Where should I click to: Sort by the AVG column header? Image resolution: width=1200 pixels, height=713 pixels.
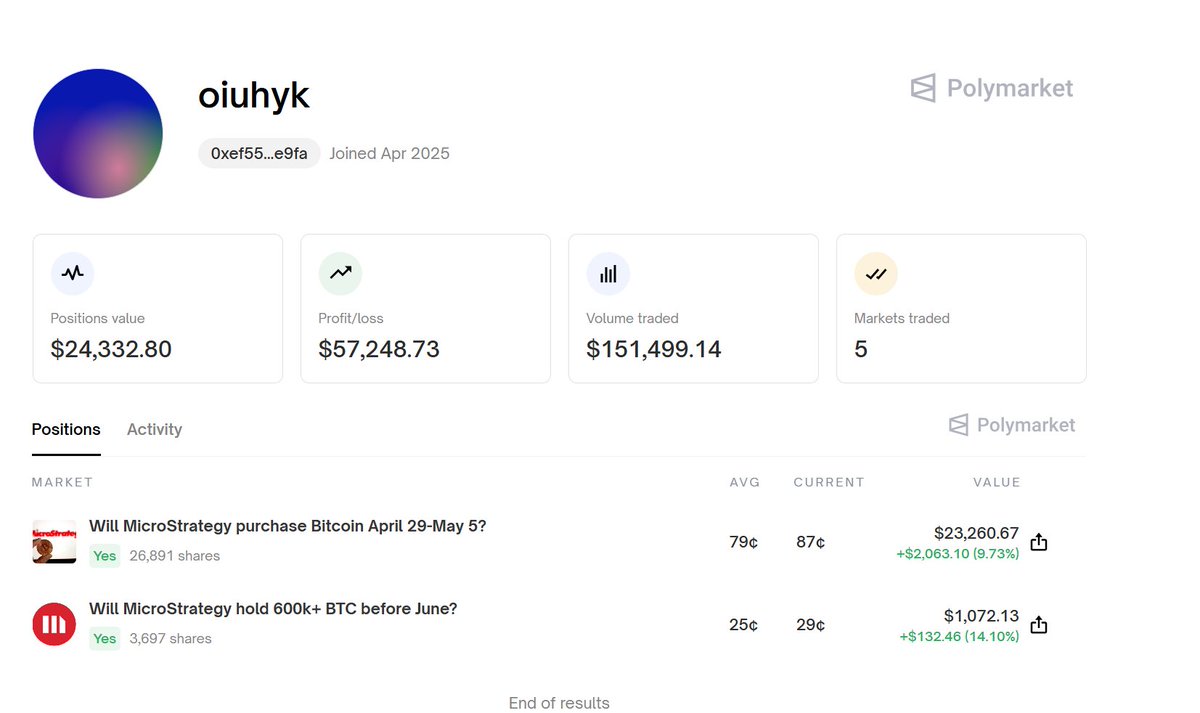745,482
